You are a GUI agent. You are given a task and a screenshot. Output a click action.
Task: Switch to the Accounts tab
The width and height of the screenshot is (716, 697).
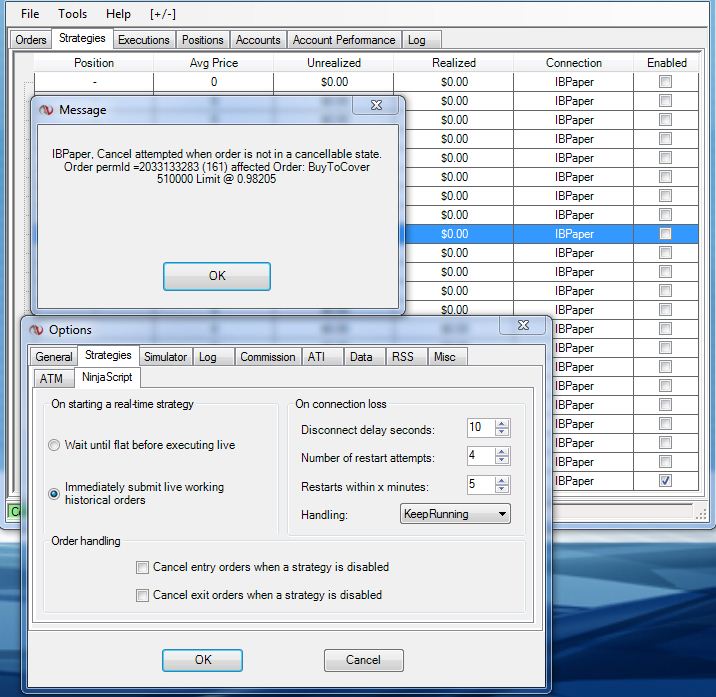point(258,40)
